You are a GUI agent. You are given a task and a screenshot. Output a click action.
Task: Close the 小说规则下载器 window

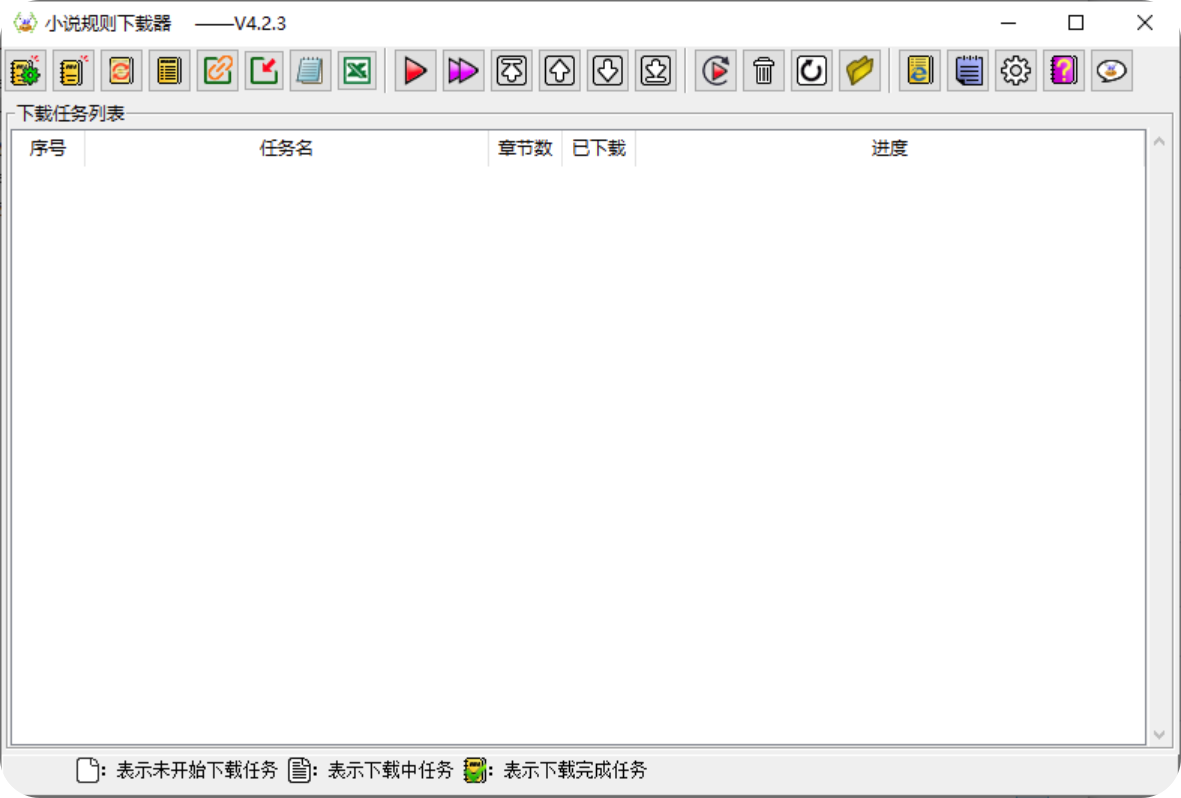(1144, 23)
